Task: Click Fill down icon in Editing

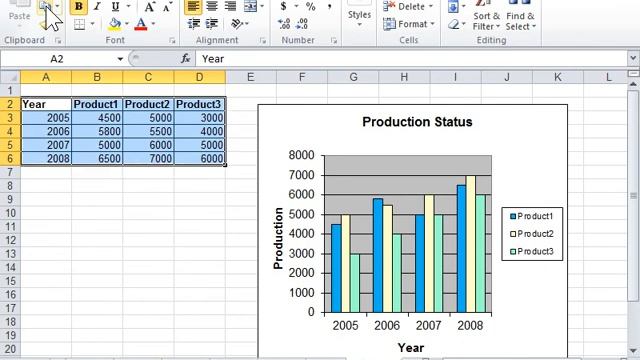Action: (453, 7)
